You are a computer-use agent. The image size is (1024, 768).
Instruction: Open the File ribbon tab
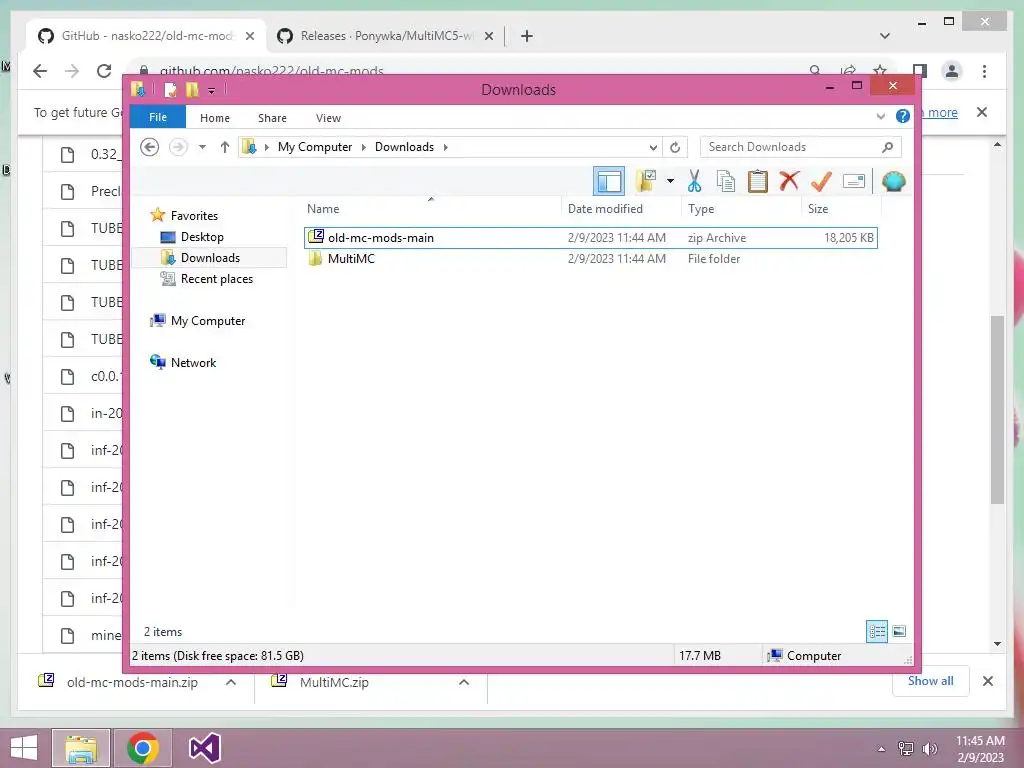tap(158, 117)
